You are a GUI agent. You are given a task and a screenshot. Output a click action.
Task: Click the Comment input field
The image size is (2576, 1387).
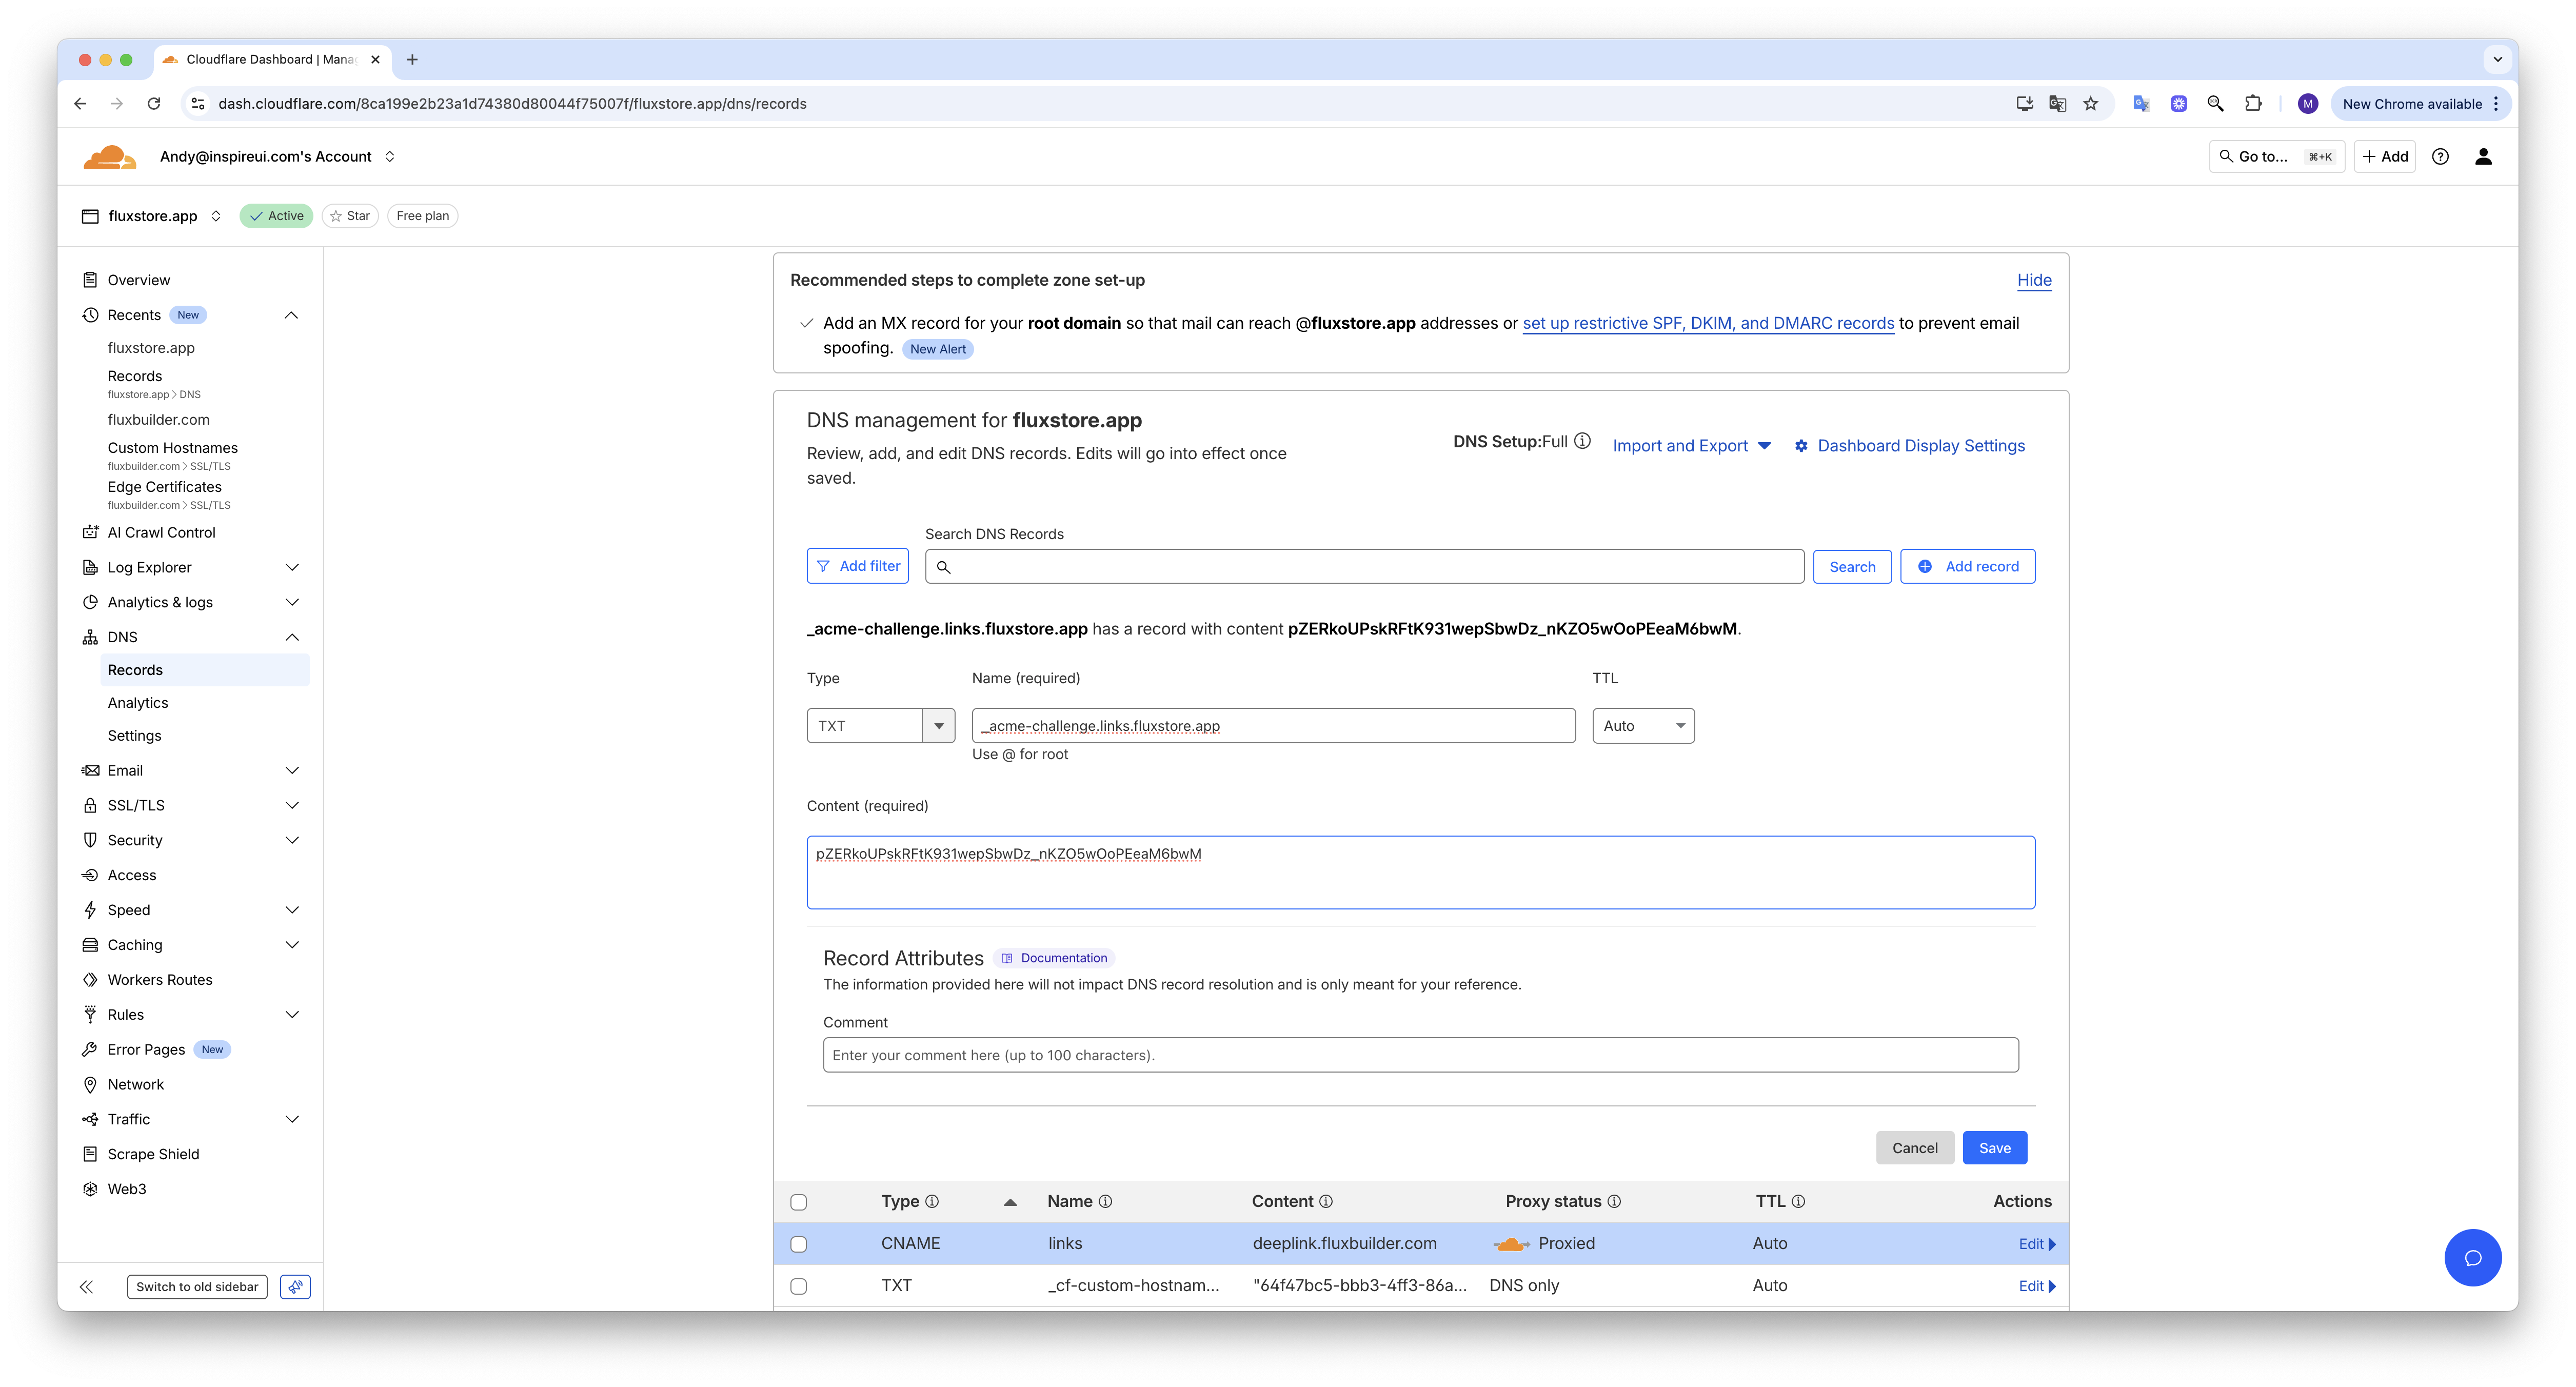[x=1420, y=1055]
